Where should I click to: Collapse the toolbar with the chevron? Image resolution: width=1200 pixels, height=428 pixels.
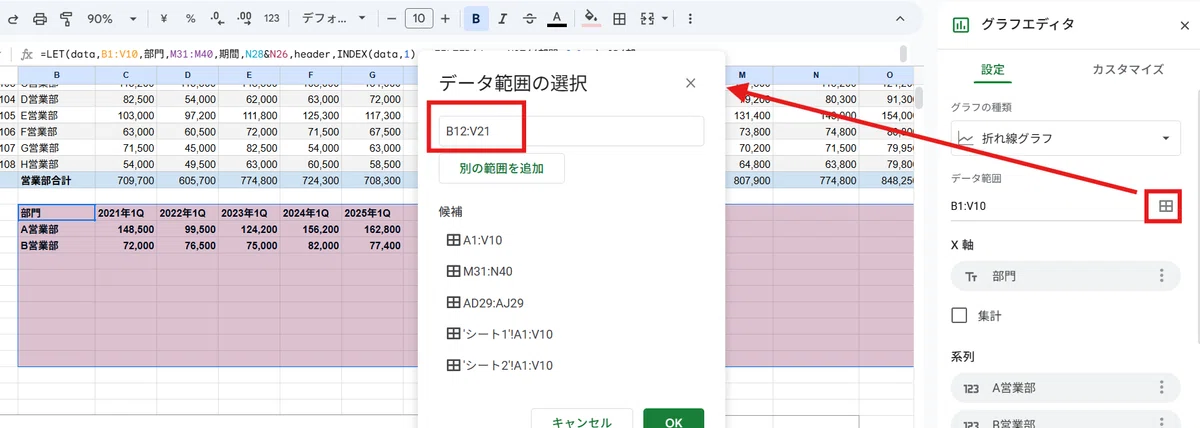click(898, 18)
